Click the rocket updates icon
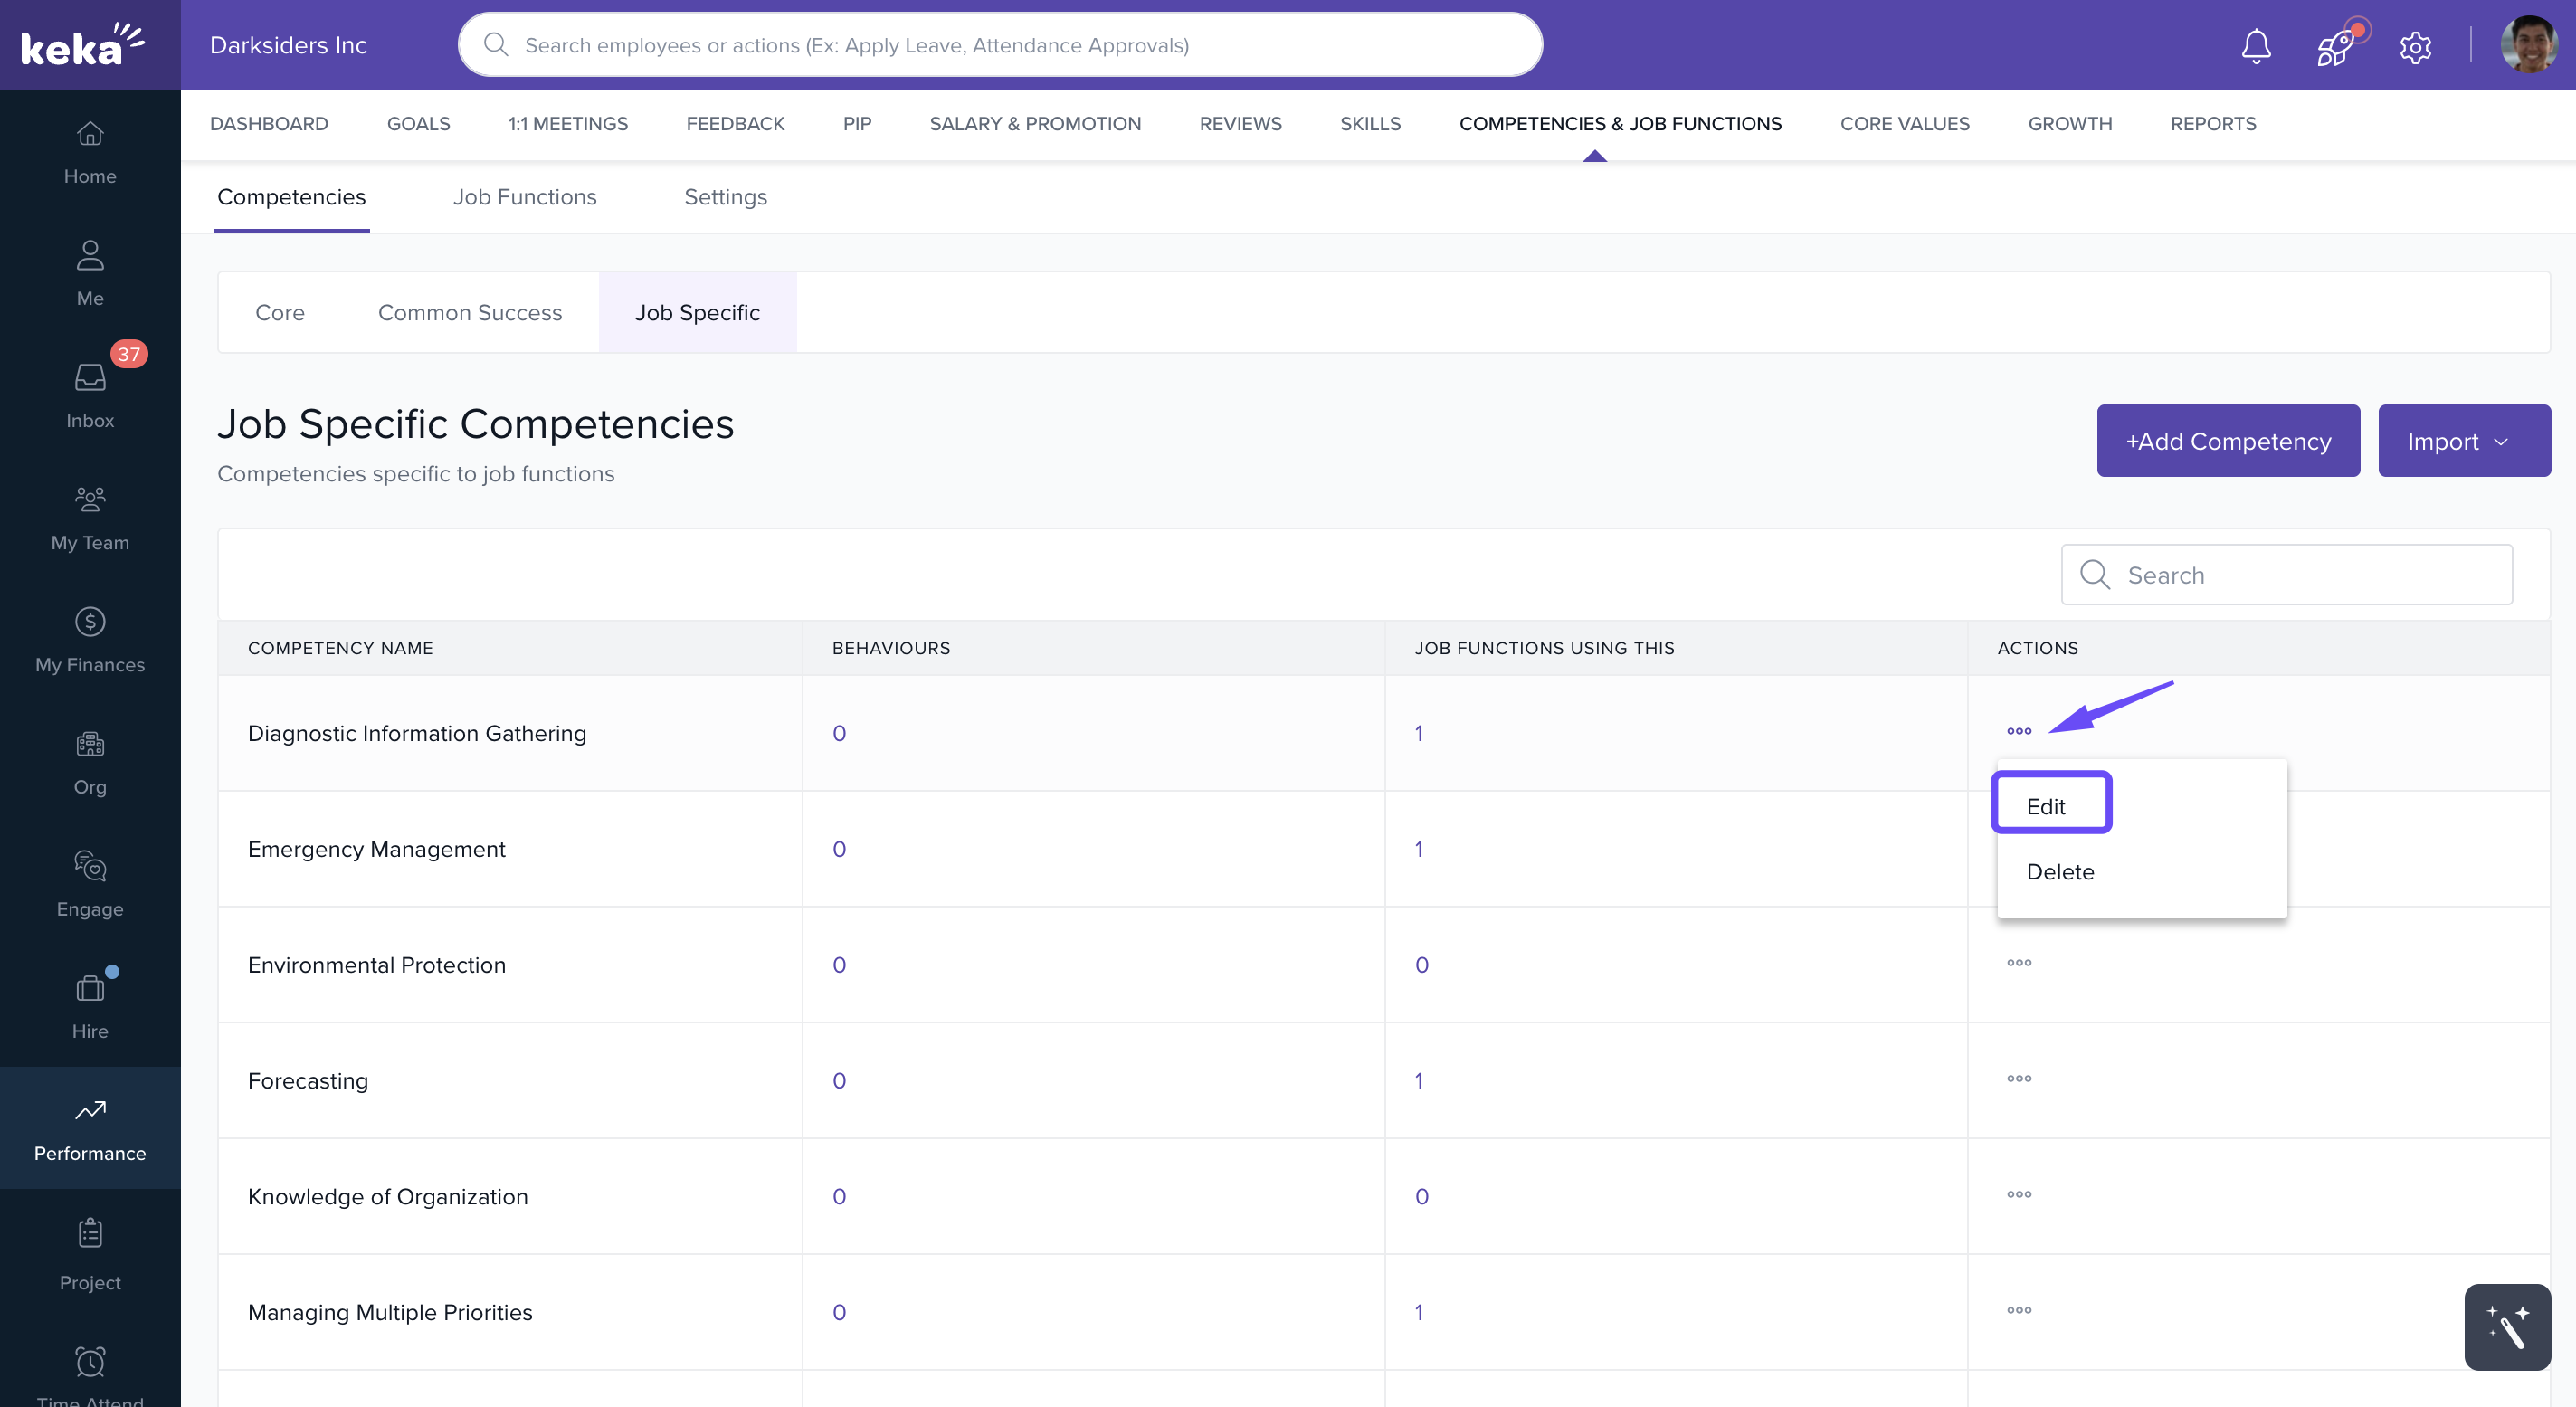The height and width of the screenshot is (1407, 2576). 2335,46
